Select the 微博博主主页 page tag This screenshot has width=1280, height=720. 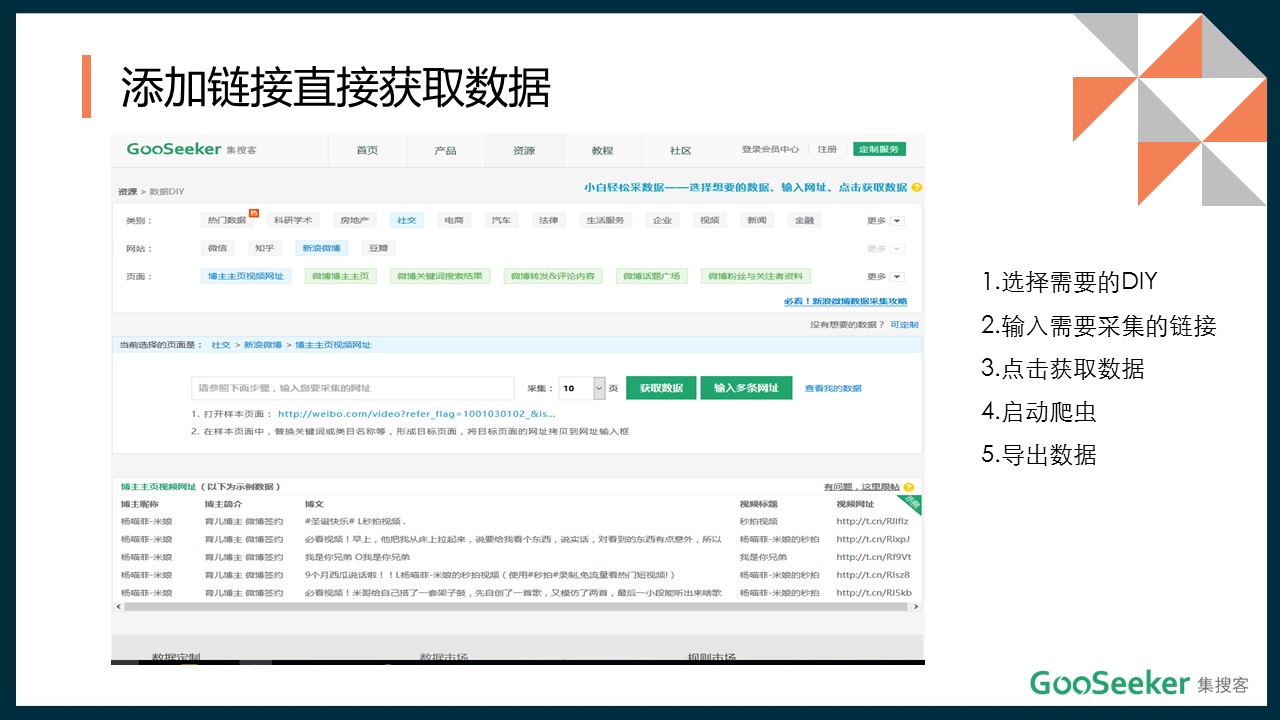point(340,276)
